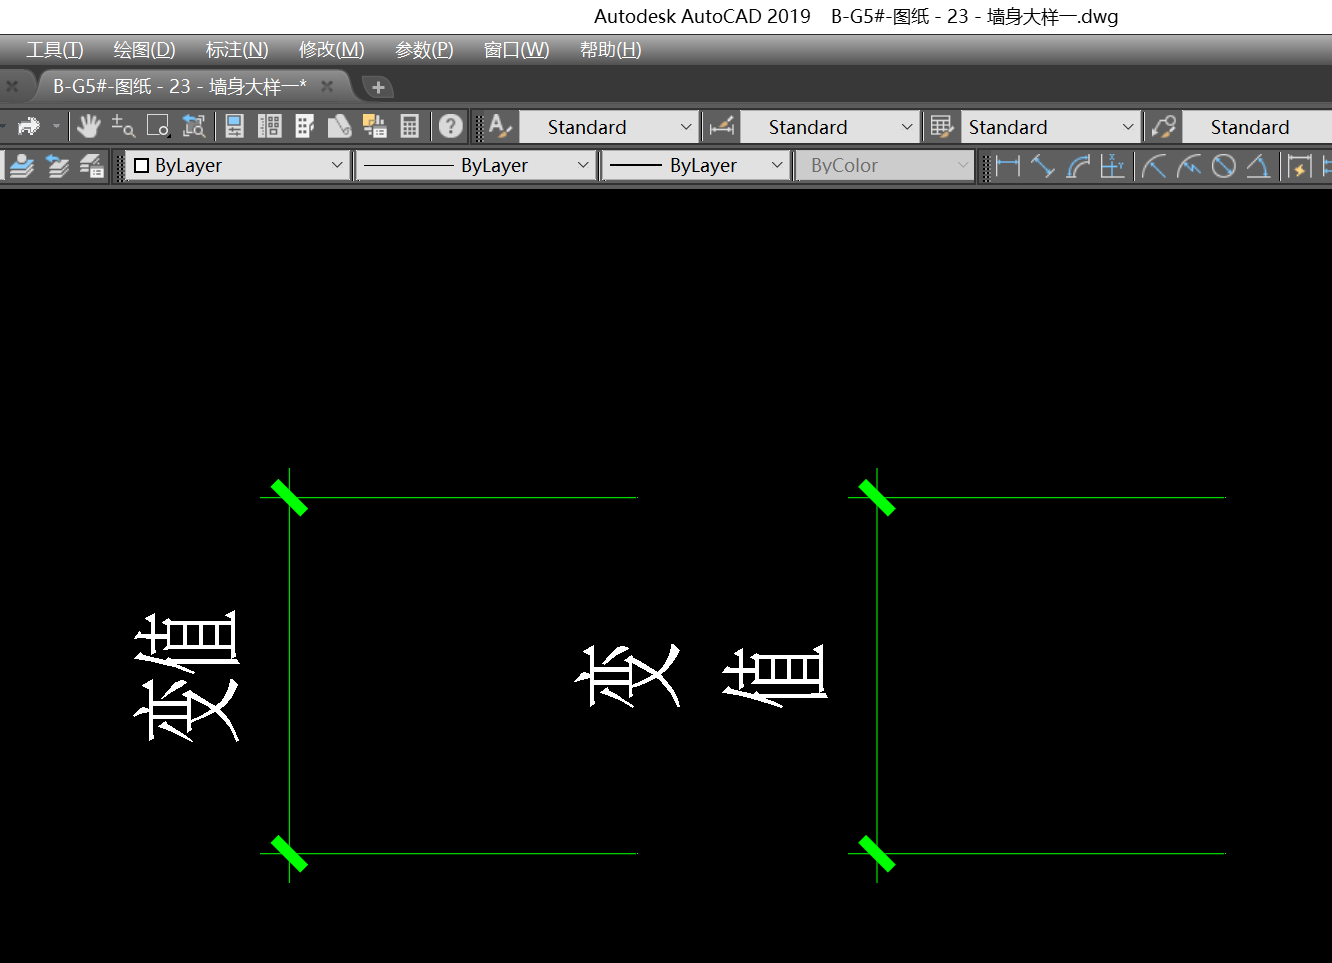Open Multileader Style Standard dropdown
The width and height of the screenshot is (1332, 963).
pos(1257,127)
